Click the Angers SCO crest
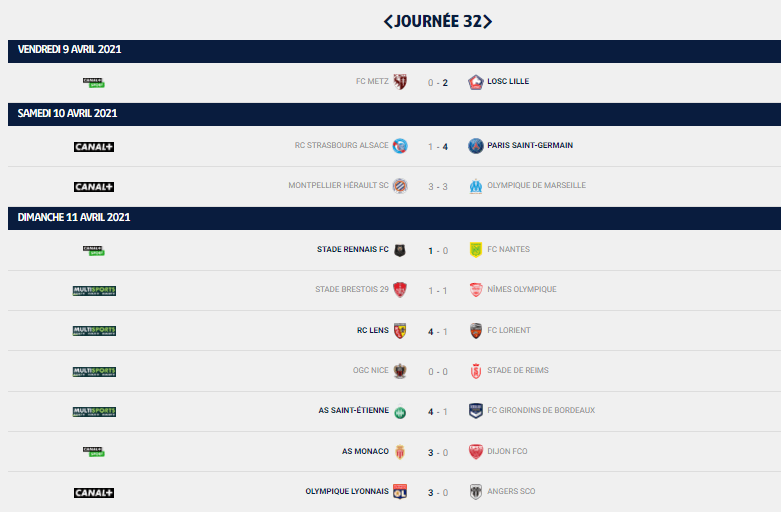The height and width of the screenshot is (512, 781). pyautogui.click(x=476, y=492)
